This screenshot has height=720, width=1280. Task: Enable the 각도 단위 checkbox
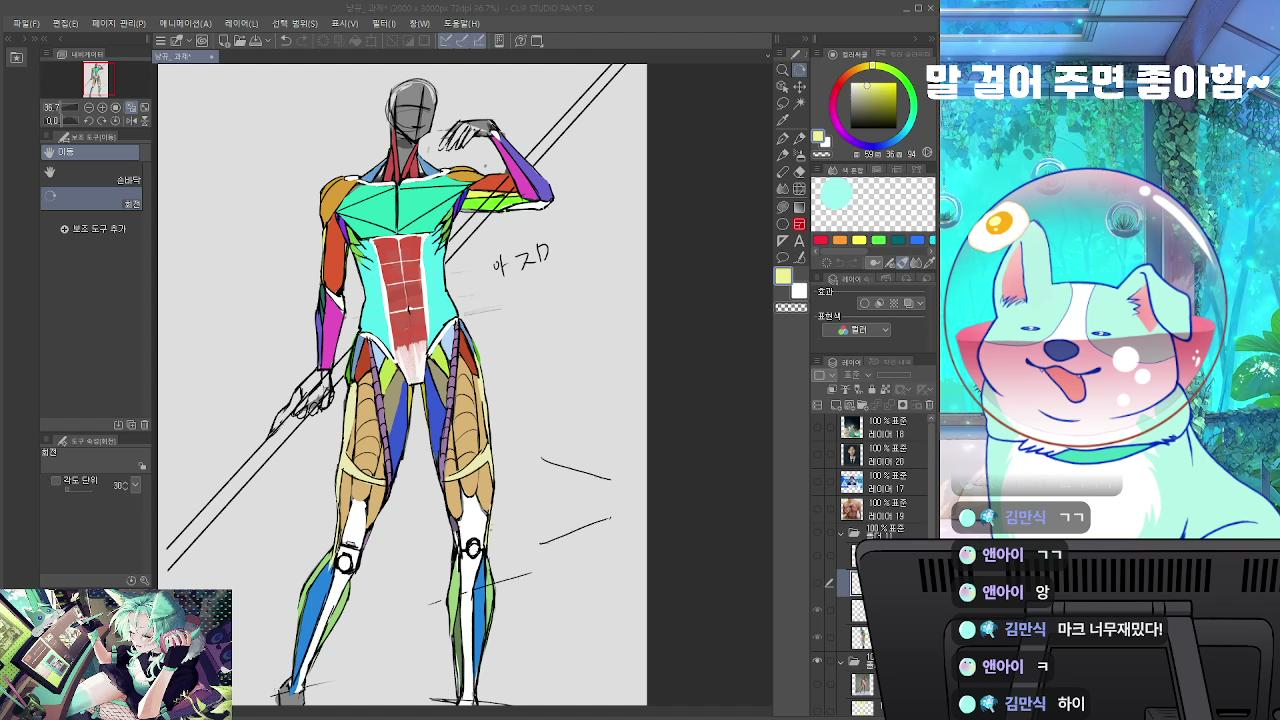coord(56,481)
